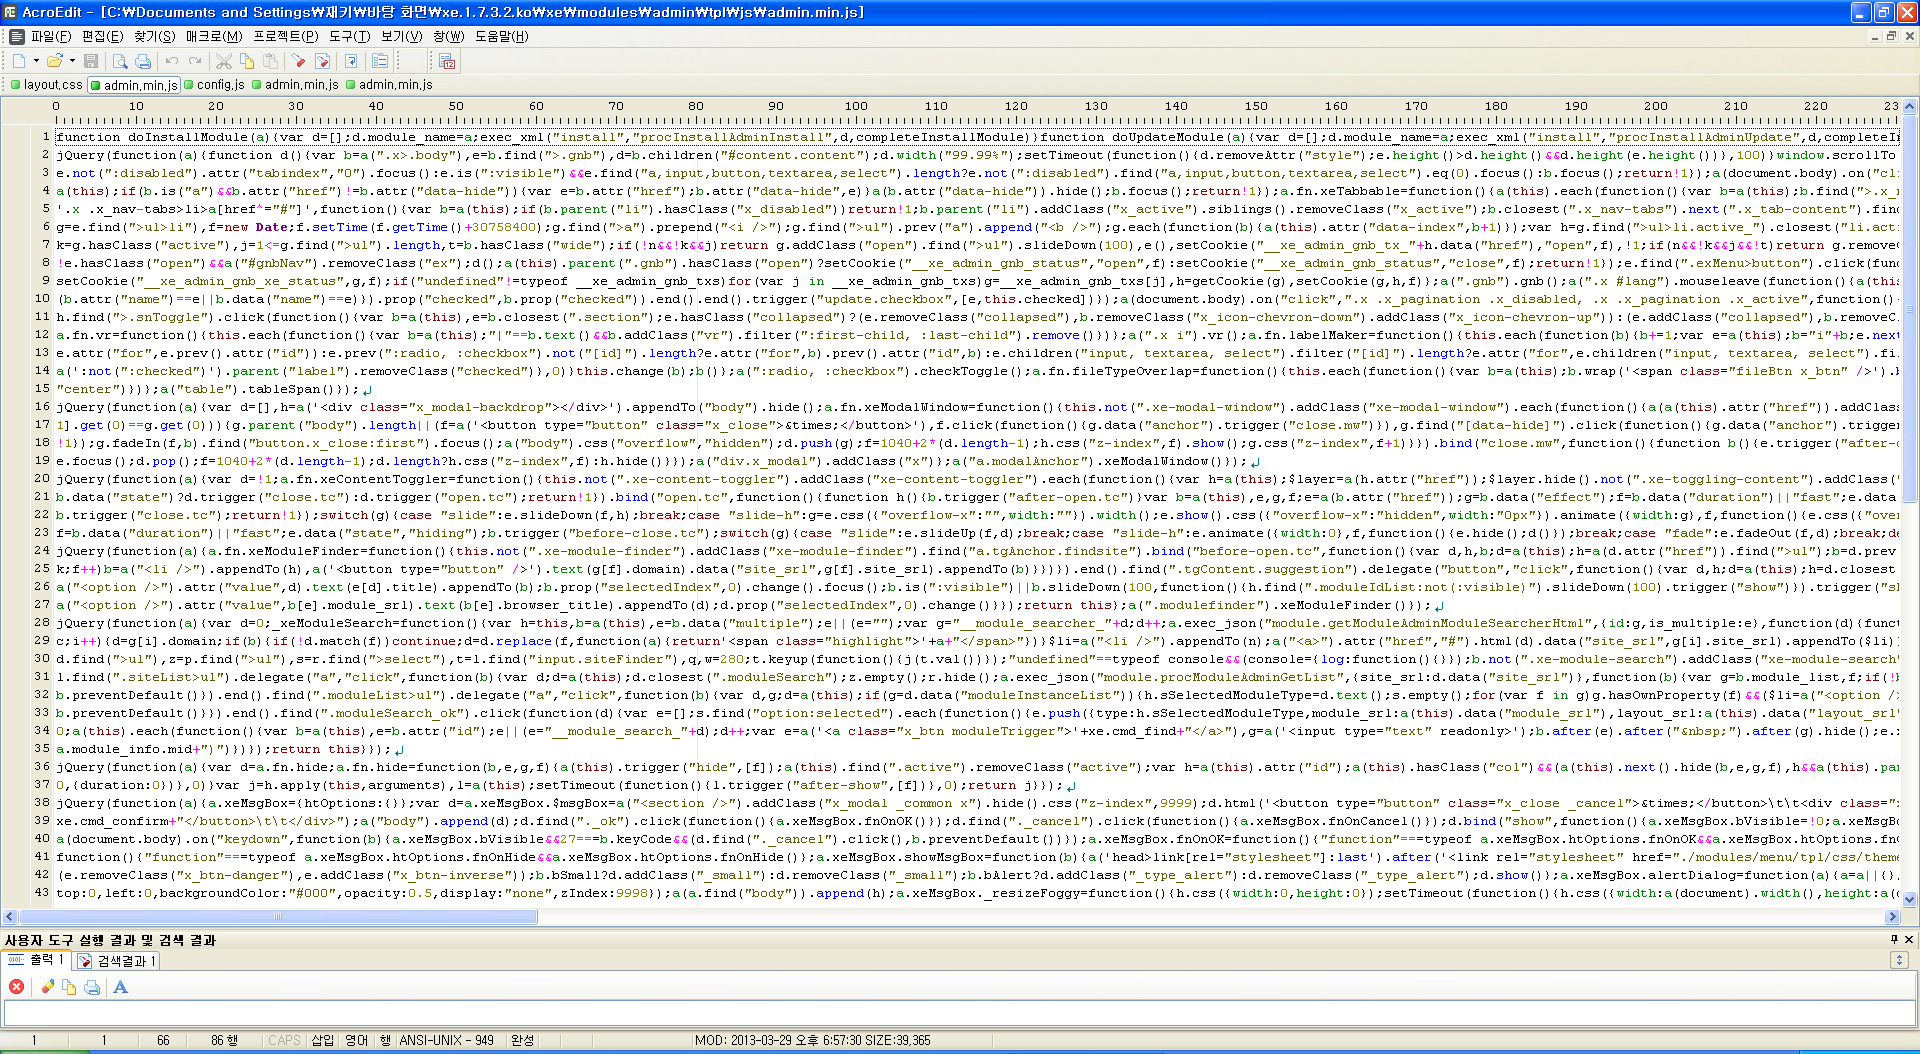
Task: Open the 매크로(M) menu
Action: (x=213, y=36)
